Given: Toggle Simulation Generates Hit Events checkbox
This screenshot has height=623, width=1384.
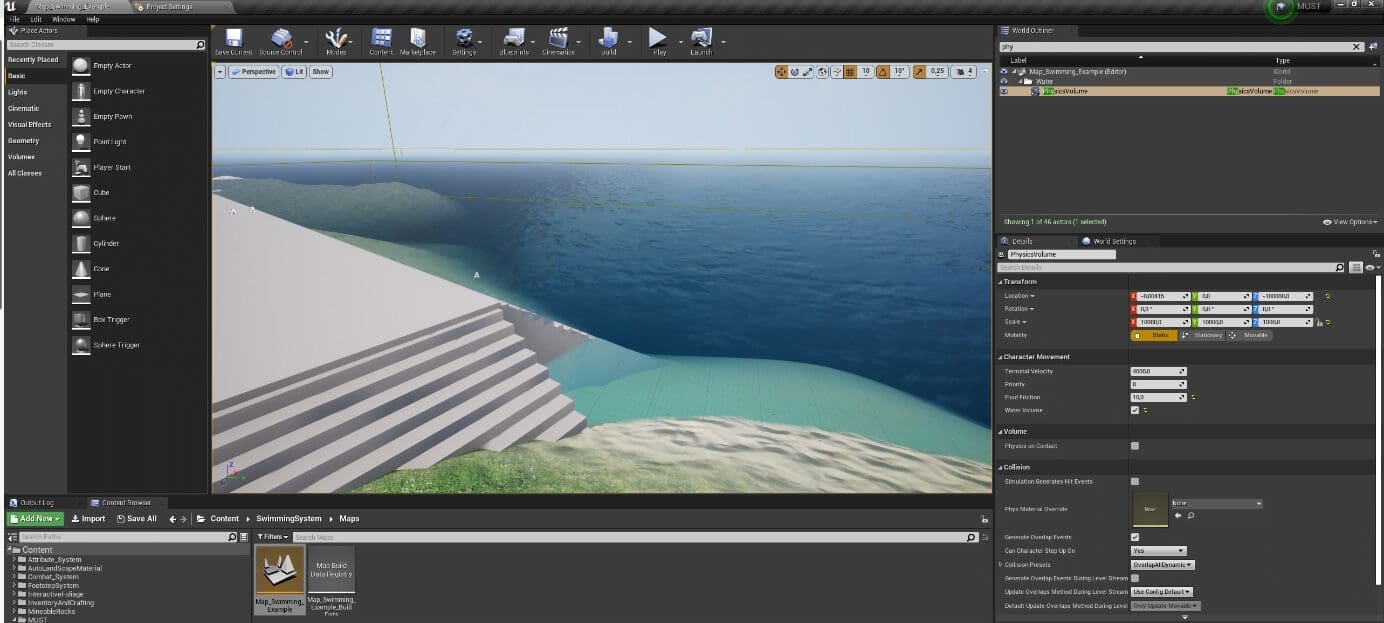Looking at the screenshot, I should (1134, 482).
